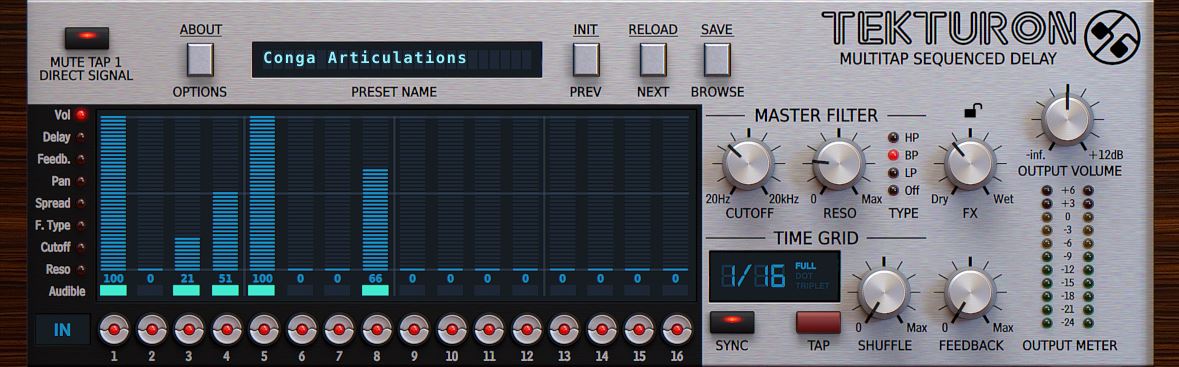The image size is (1179, 367).
Task: Toggle Mute Tap 1 Direct Signal switch
Action: click(x=86, y=38)
